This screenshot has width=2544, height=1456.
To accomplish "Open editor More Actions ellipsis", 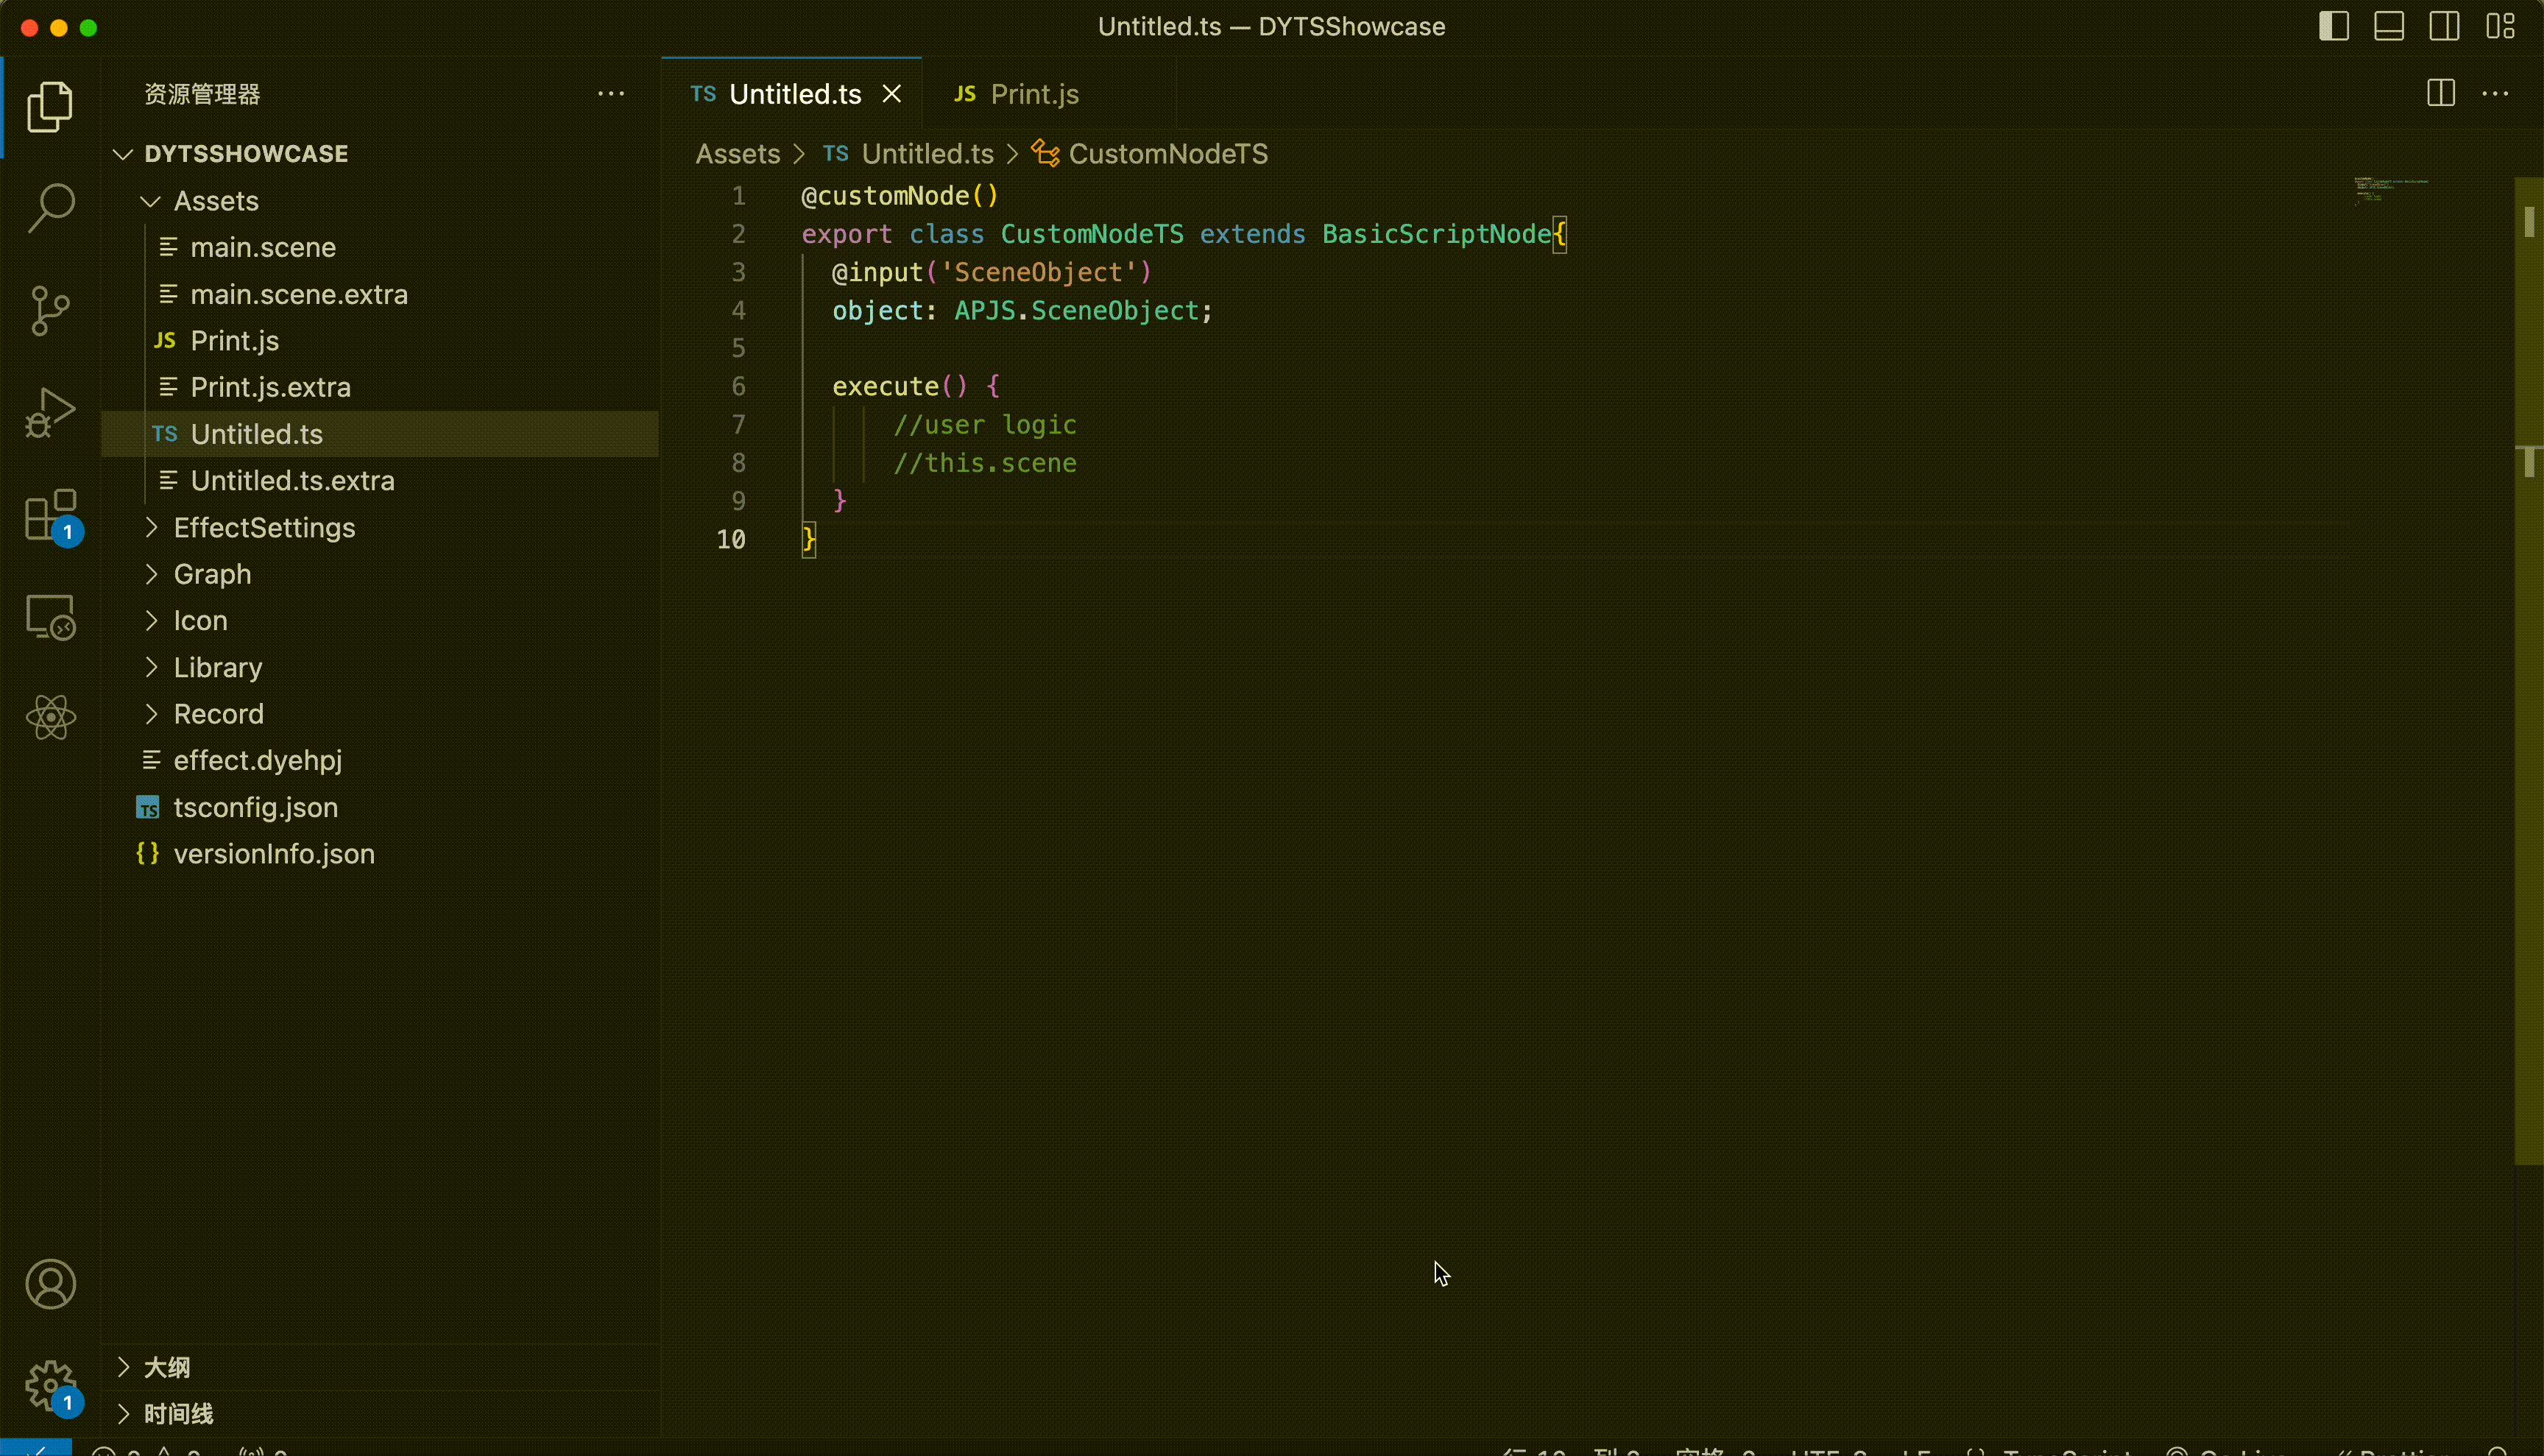I will 2495,93.
